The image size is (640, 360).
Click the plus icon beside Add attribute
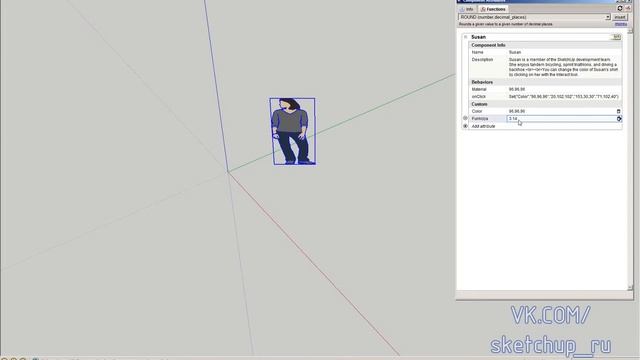point(465,126)
